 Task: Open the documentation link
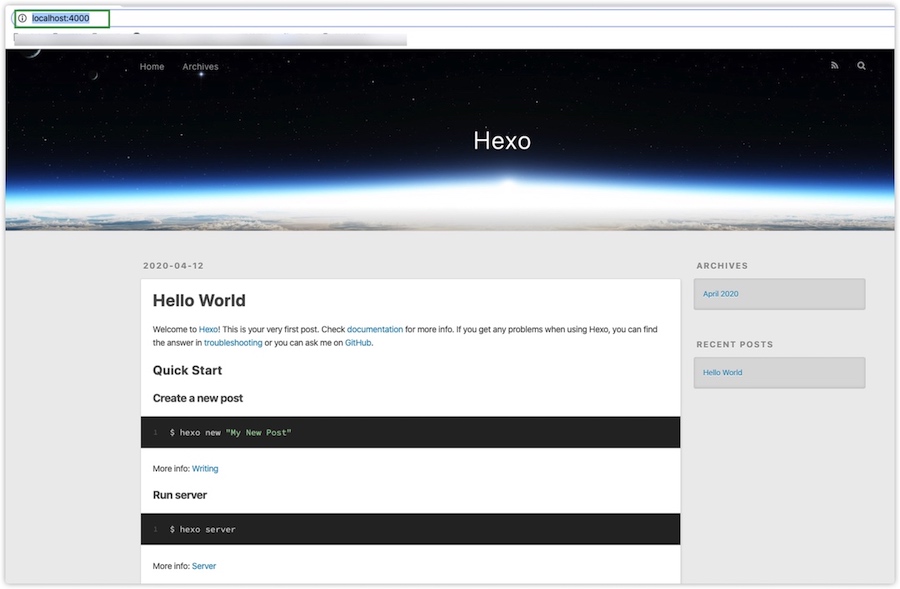375,330
